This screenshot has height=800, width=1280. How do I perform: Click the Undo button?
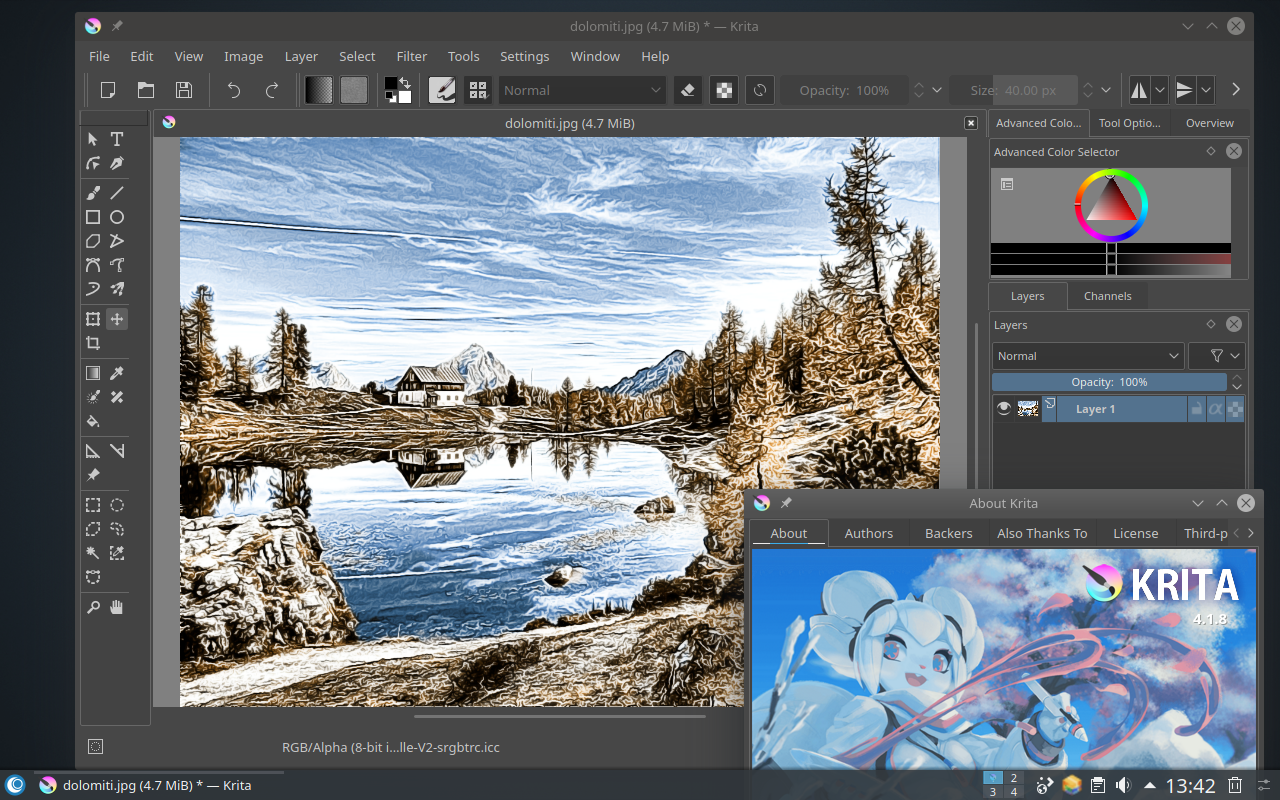point(234,90)
